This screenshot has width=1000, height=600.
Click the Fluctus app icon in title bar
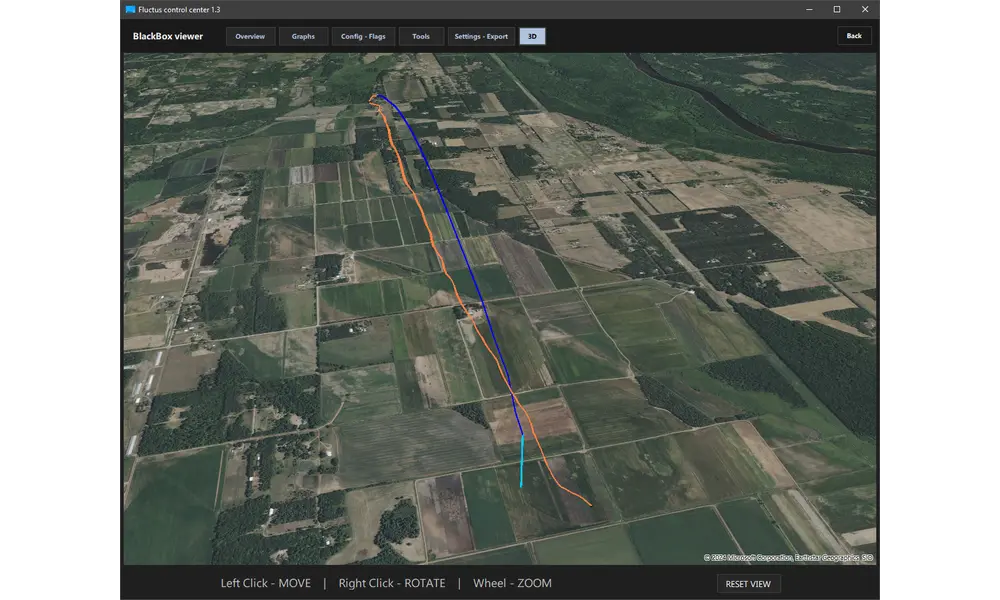(130, 9)
